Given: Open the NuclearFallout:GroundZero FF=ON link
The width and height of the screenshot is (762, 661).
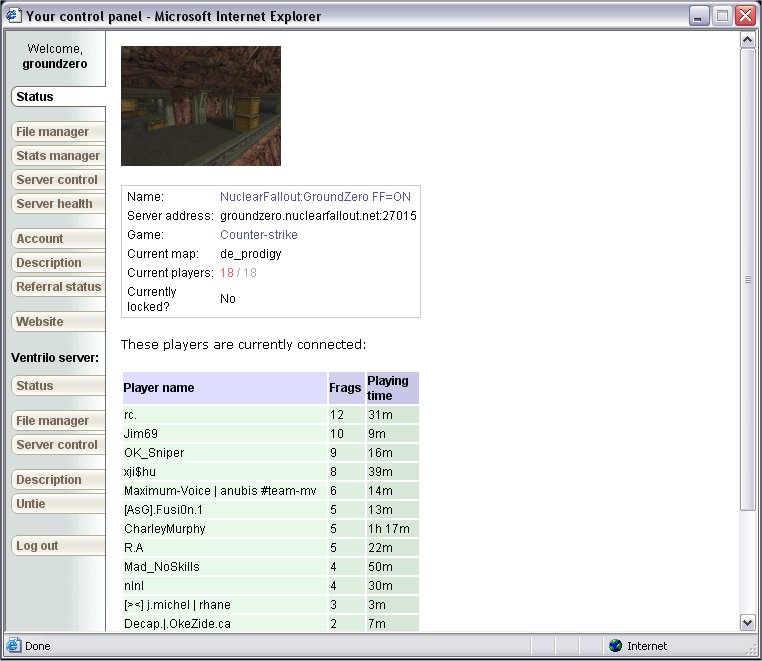Looking at the screenshot, I should tap(315, 196).
